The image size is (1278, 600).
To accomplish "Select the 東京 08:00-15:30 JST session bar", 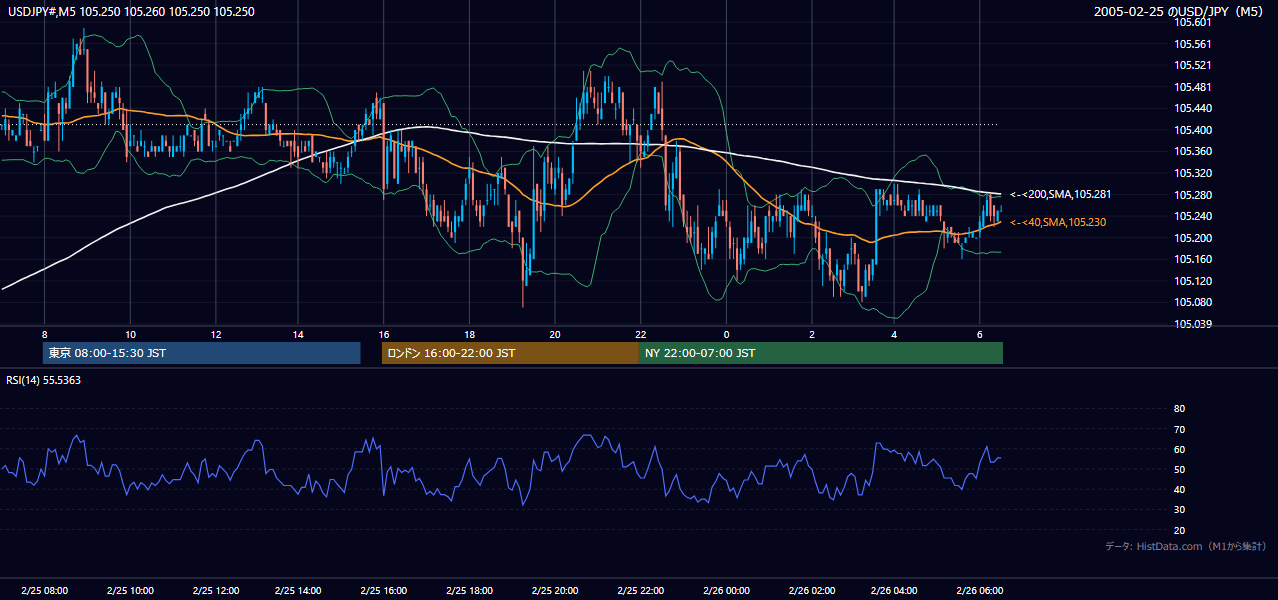I will click(201, 353).
